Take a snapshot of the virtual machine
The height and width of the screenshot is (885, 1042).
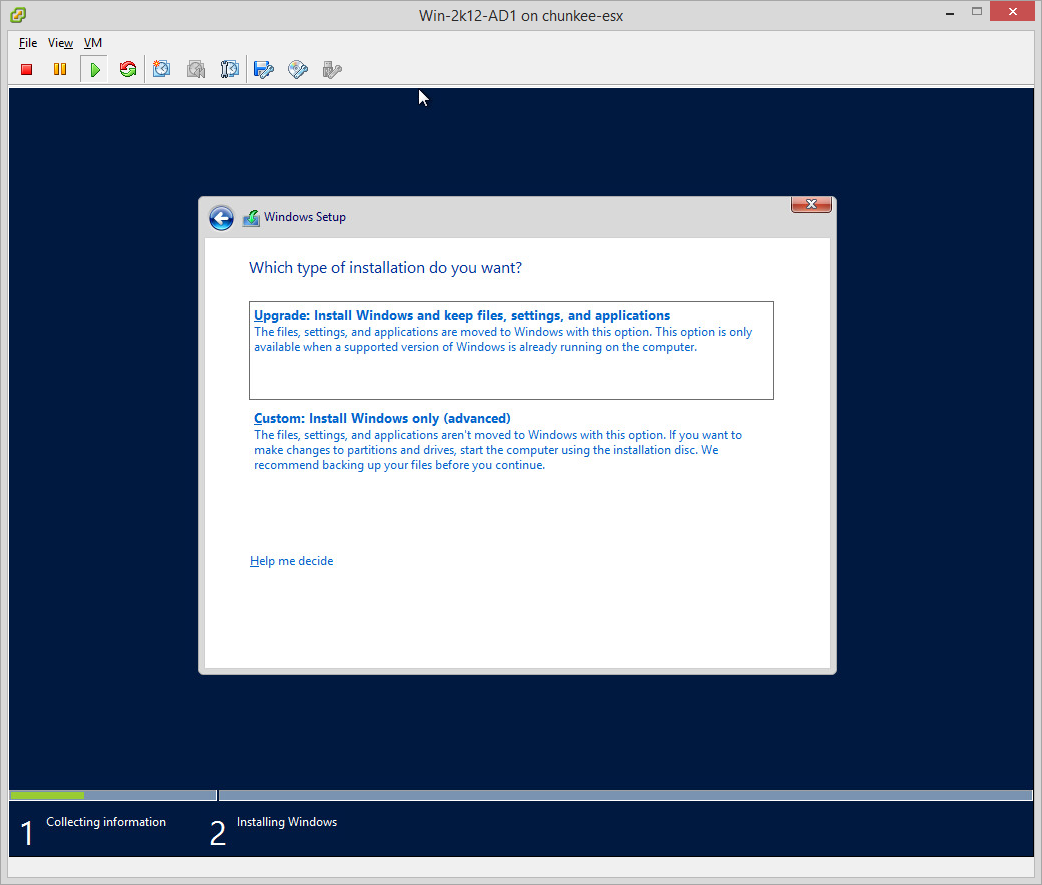click(x=162, y=70)
